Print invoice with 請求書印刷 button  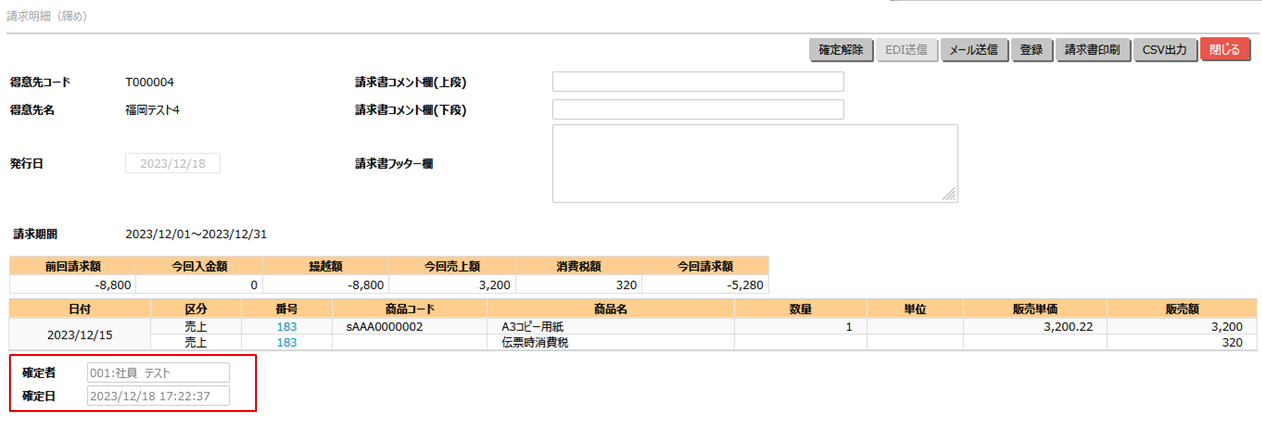click(x=1092, y=50)
